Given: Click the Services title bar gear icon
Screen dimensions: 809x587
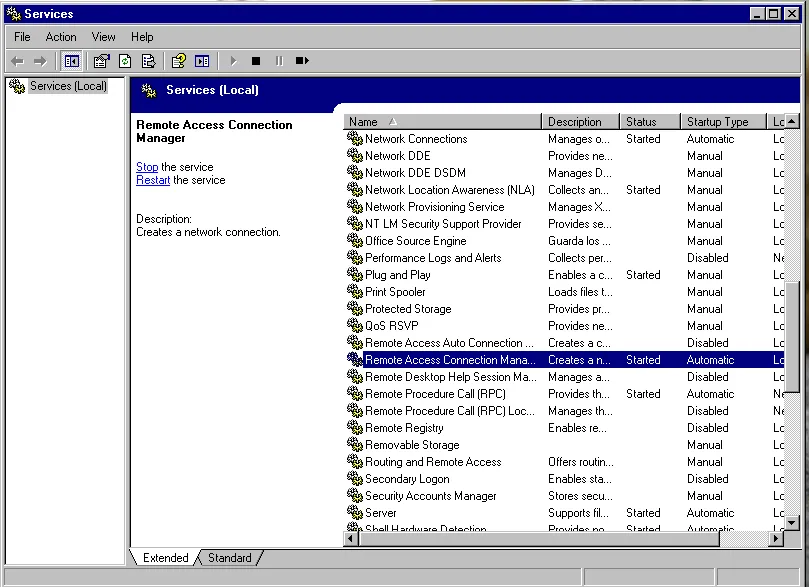Looking at the screenshot, I should 14,13.
